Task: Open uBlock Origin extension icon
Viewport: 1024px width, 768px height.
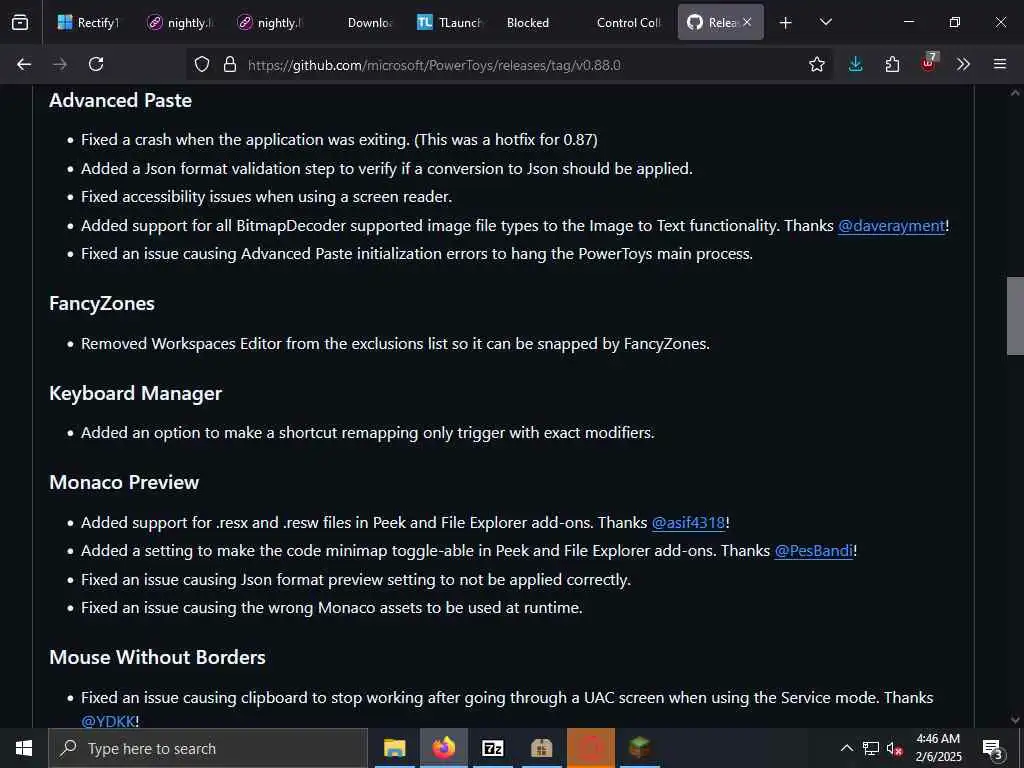Action: click(928, 63)
